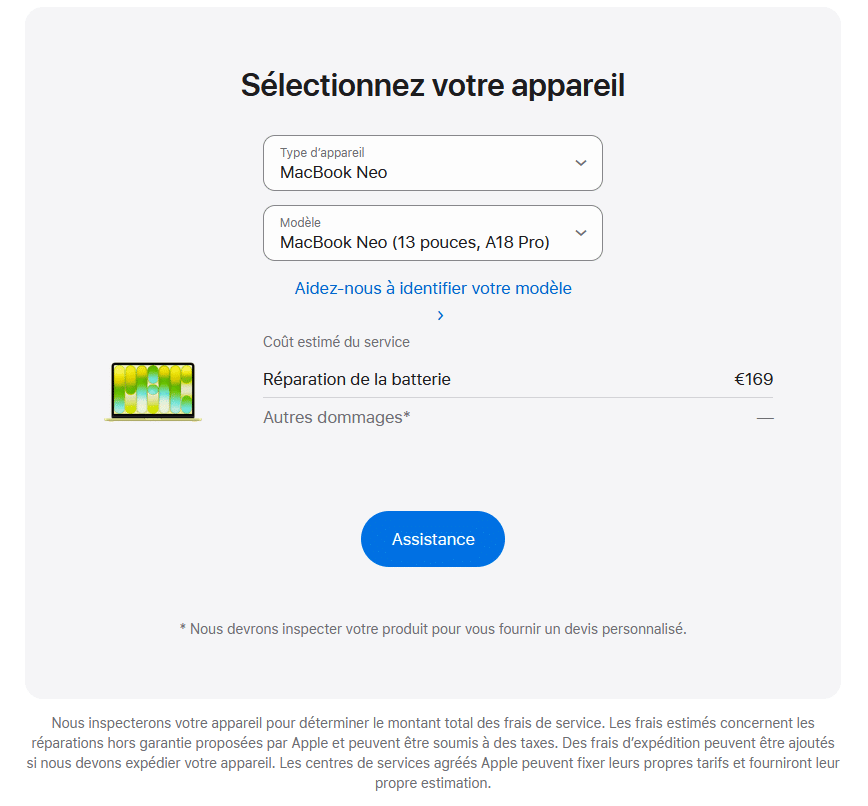The height and width of the screenshot is (806, 868).
Task: Click the MacBook Neo product thumbnail
Action: pyautogui.click(x=152, y=391)
